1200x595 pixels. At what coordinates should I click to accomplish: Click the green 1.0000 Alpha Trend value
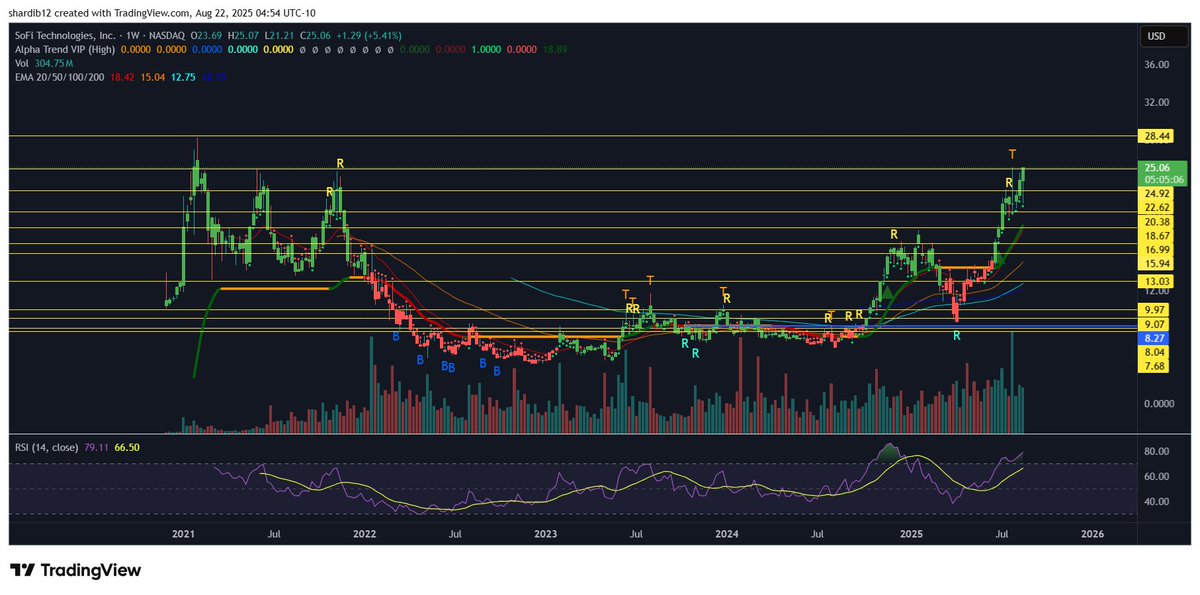tap(486, 51)
